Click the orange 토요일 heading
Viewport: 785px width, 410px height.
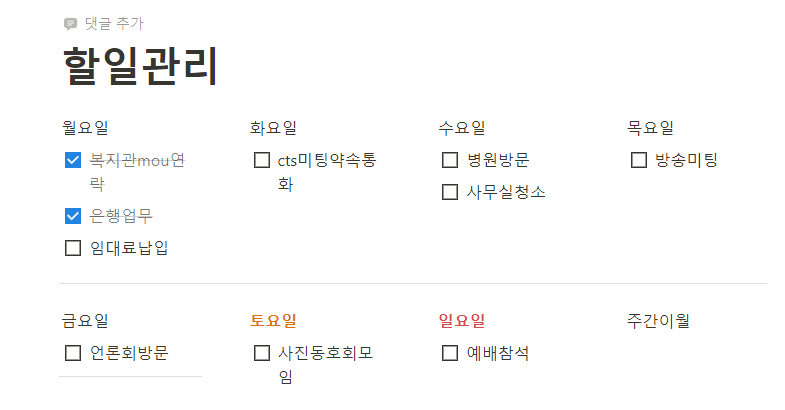[x=273, y=321]
